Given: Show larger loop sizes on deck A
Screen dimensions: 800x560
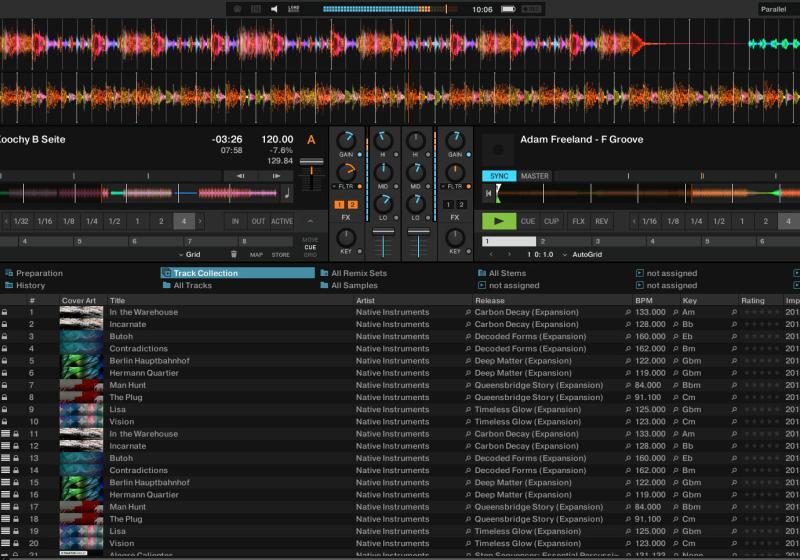Looking at the screenshot, I should 200,221.
